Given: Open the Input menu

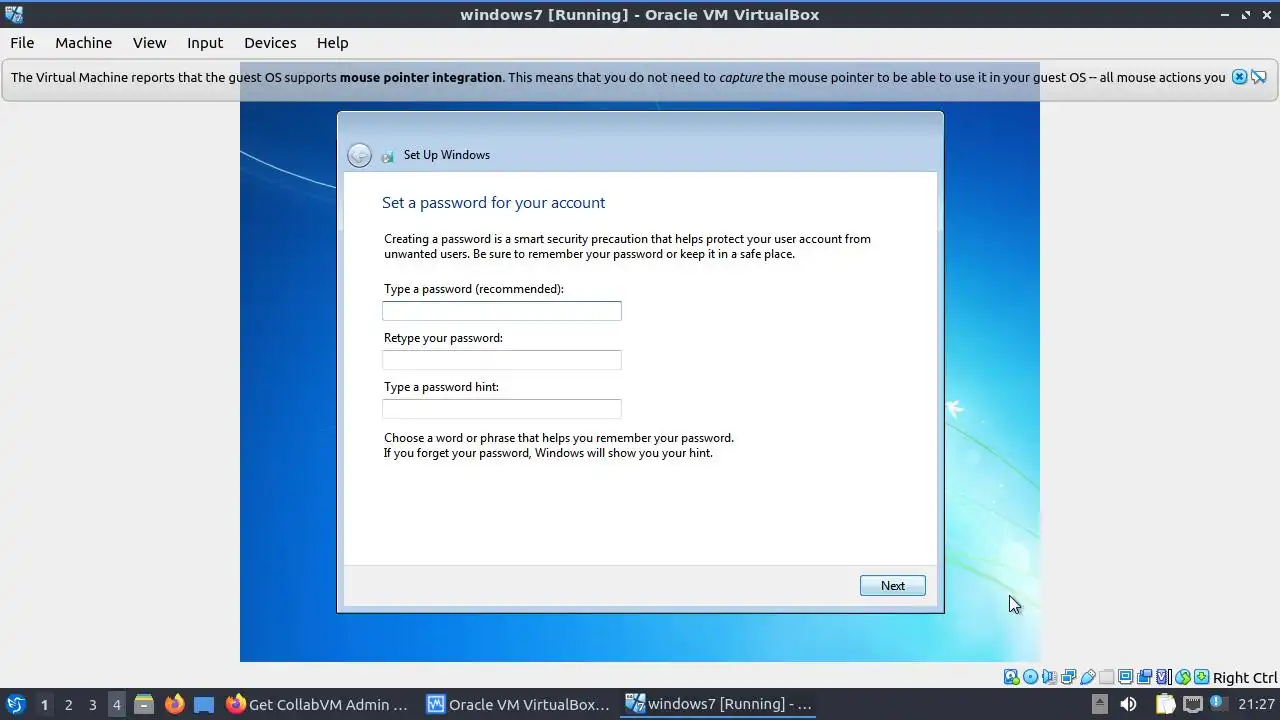Looking at the screenshot, I should [205, 42].
